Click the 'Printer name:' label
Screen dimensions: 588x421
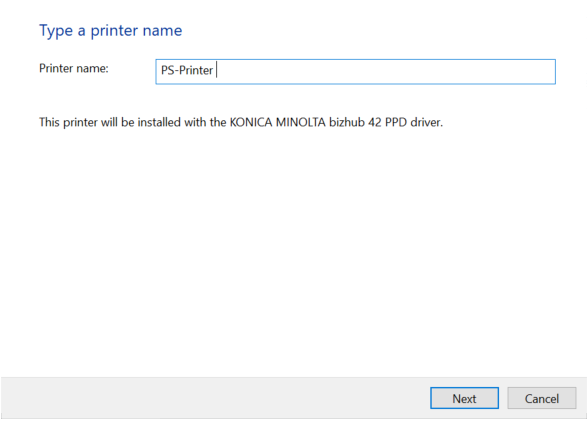tap(74, 69)
